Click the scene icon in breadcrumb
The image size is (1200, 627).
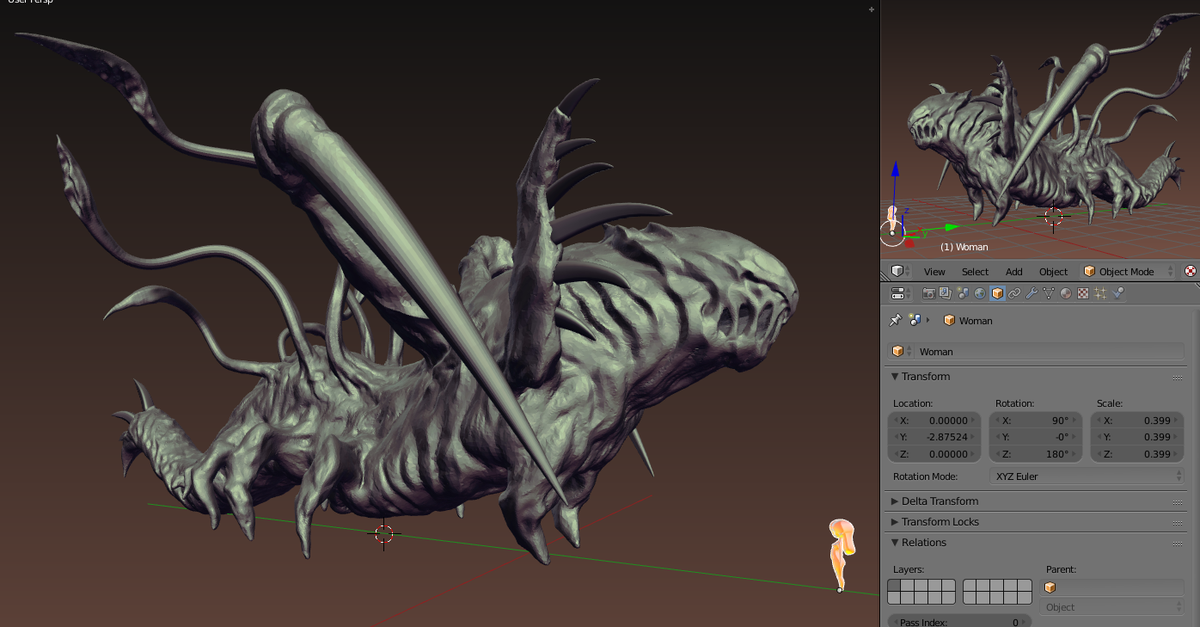point(914,321)
